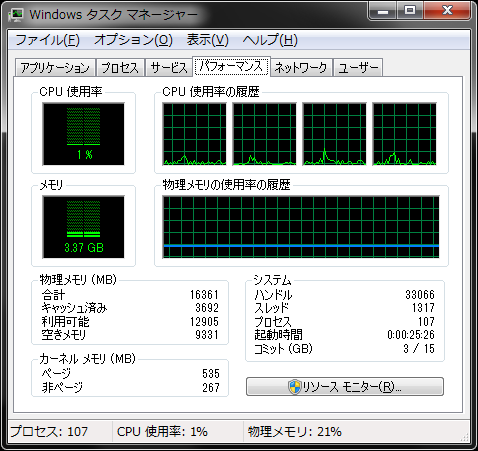Click the ハンドル value 33066
478x451 pixels.
pyautogui.click(x=420, y=295)
